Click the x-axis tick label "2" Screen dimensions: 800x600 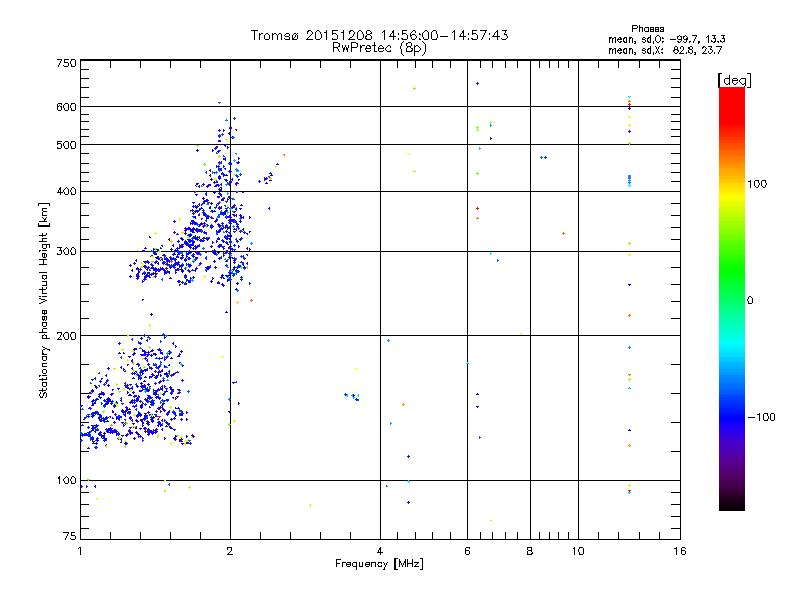coord(230,551)
